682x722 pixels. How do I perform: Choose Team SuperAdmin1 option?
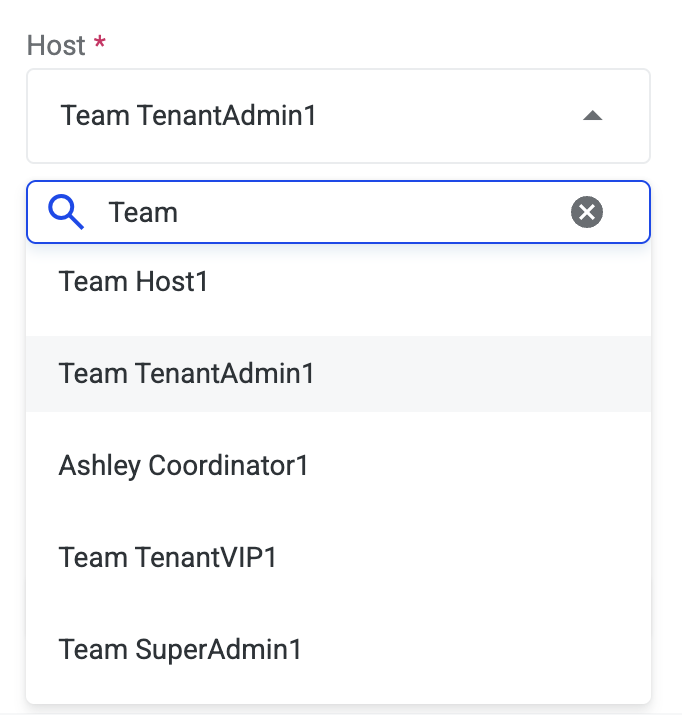[181, 650]
